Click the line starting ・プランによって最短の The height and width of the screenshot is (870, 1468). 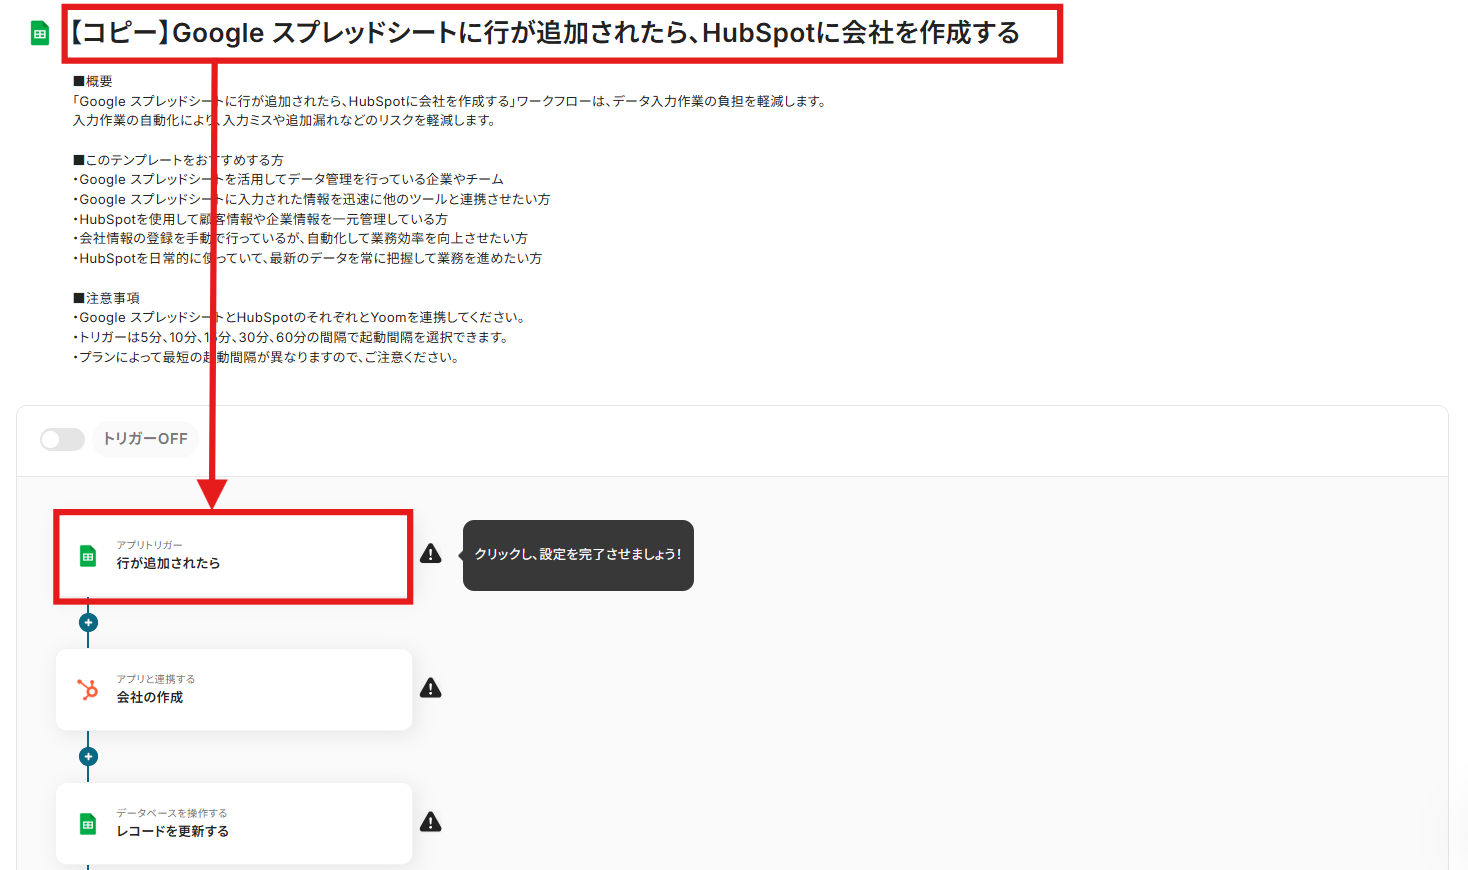tap(268, 357)
